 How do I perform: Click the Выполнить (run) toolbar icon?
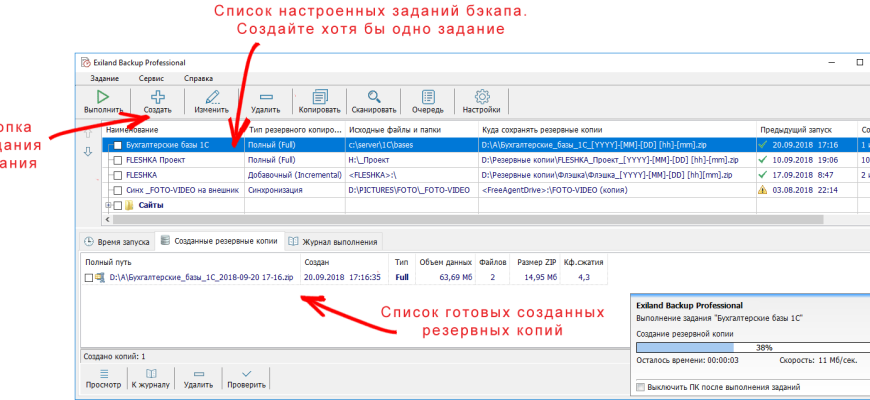(103, 98)
